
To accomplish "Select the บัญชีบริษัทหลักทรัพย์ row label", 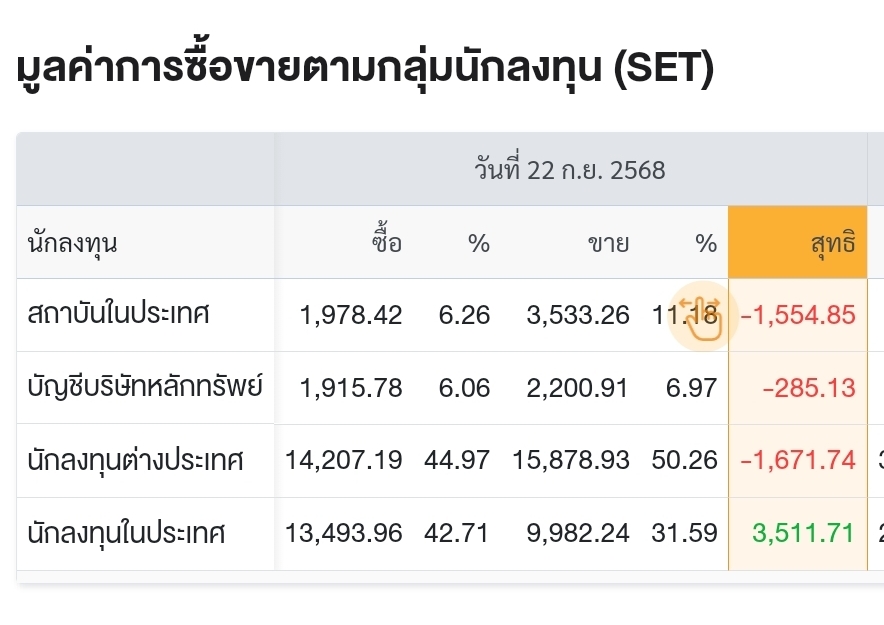I will tap(145, 386).
